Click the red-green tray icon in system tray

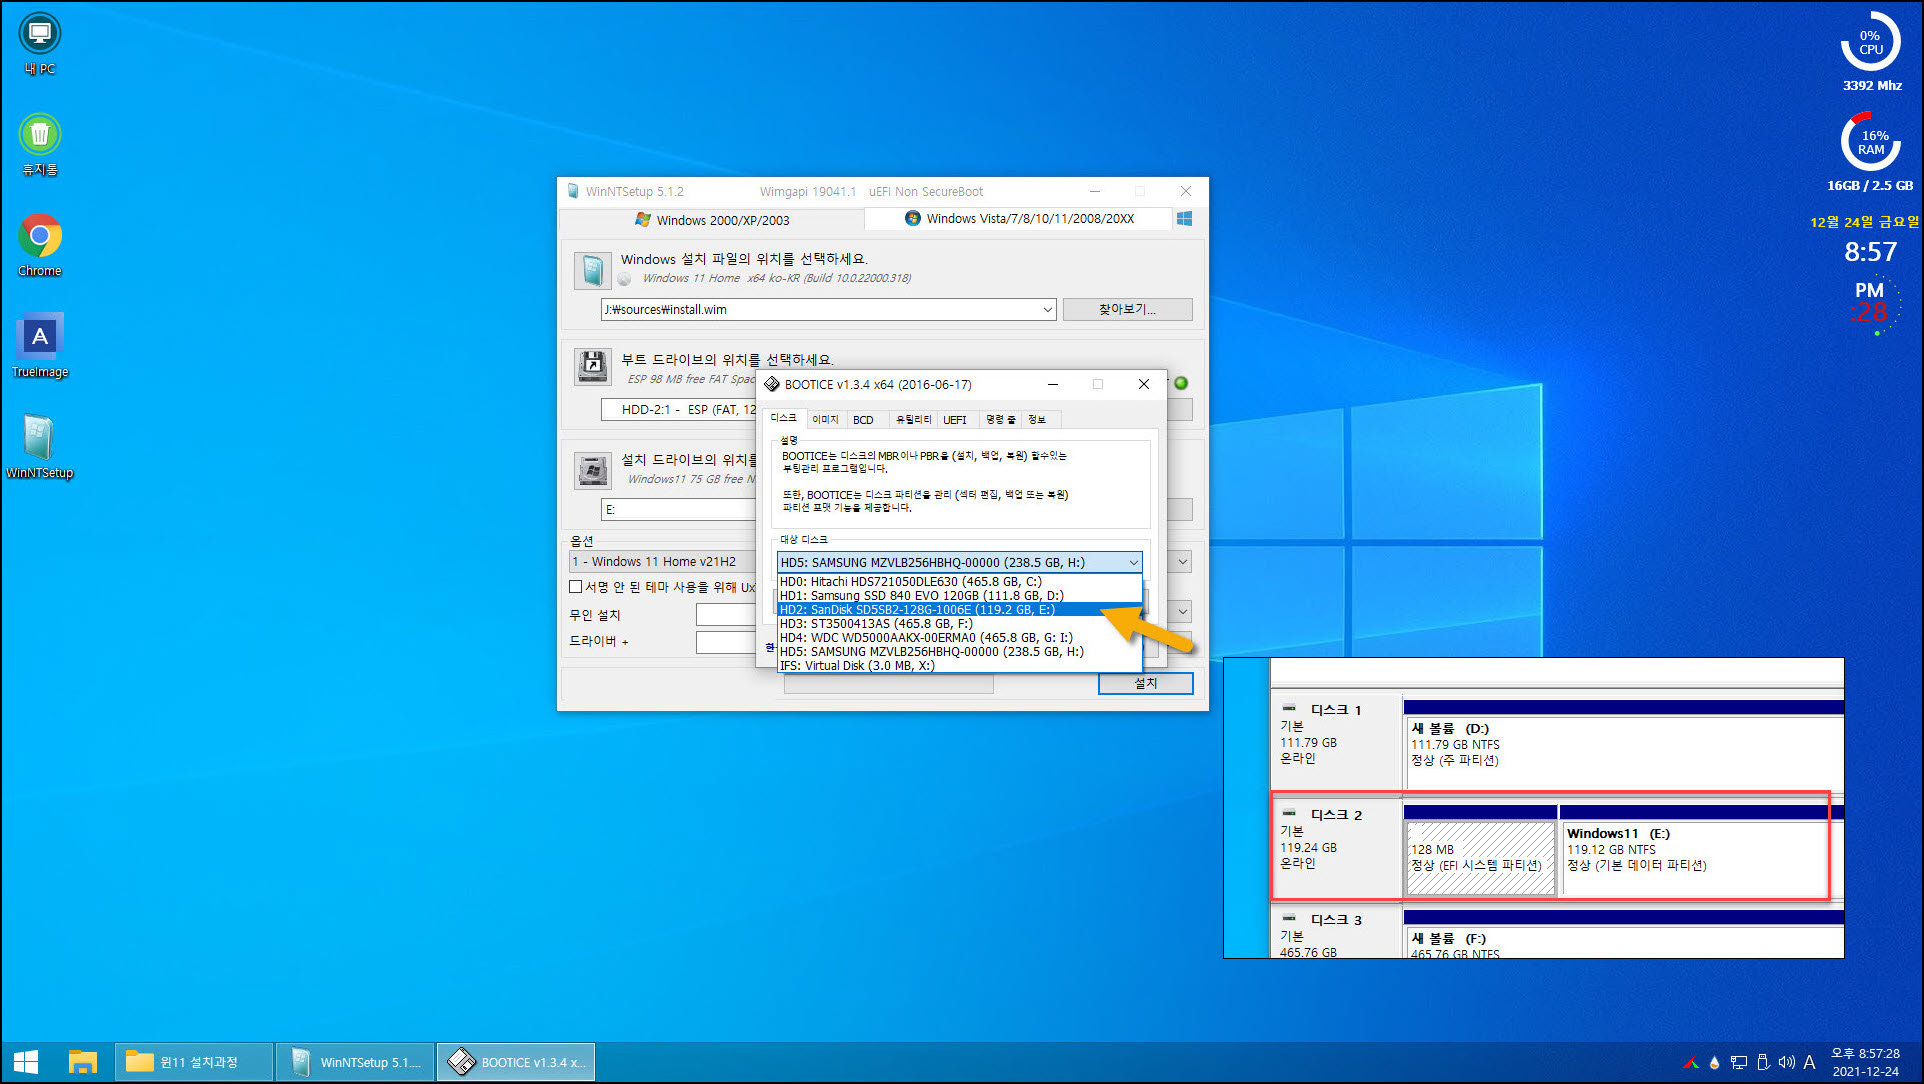(x=1691, y=1063)
